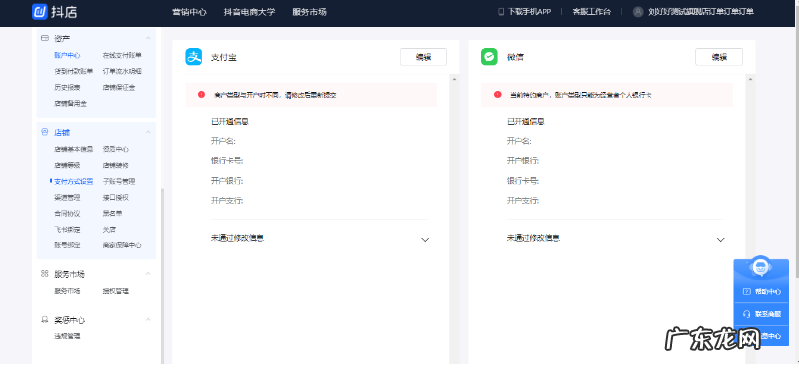Open 接口授权 in the sidebar
The height and width of the screenshot is (368, 799).
point(116,197)
